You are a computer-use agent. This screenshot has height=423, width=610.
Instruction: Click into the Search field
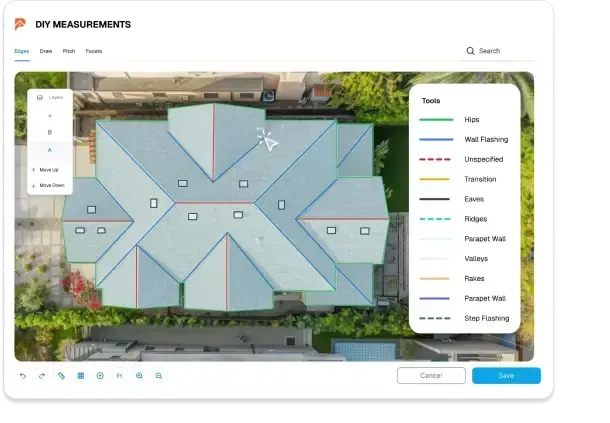pos(499,51)
